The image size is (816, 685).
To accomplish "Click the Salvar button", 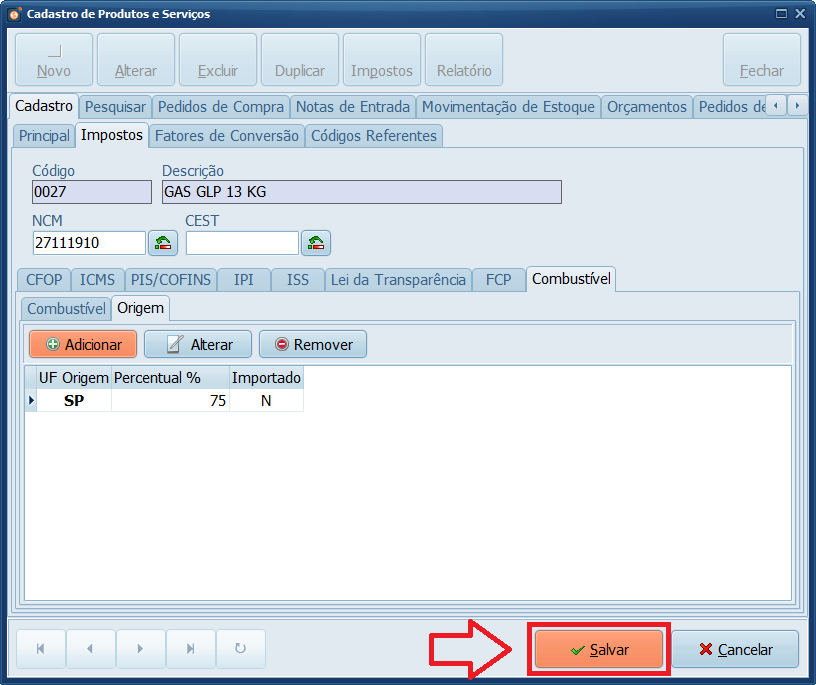I will point(600,650).
